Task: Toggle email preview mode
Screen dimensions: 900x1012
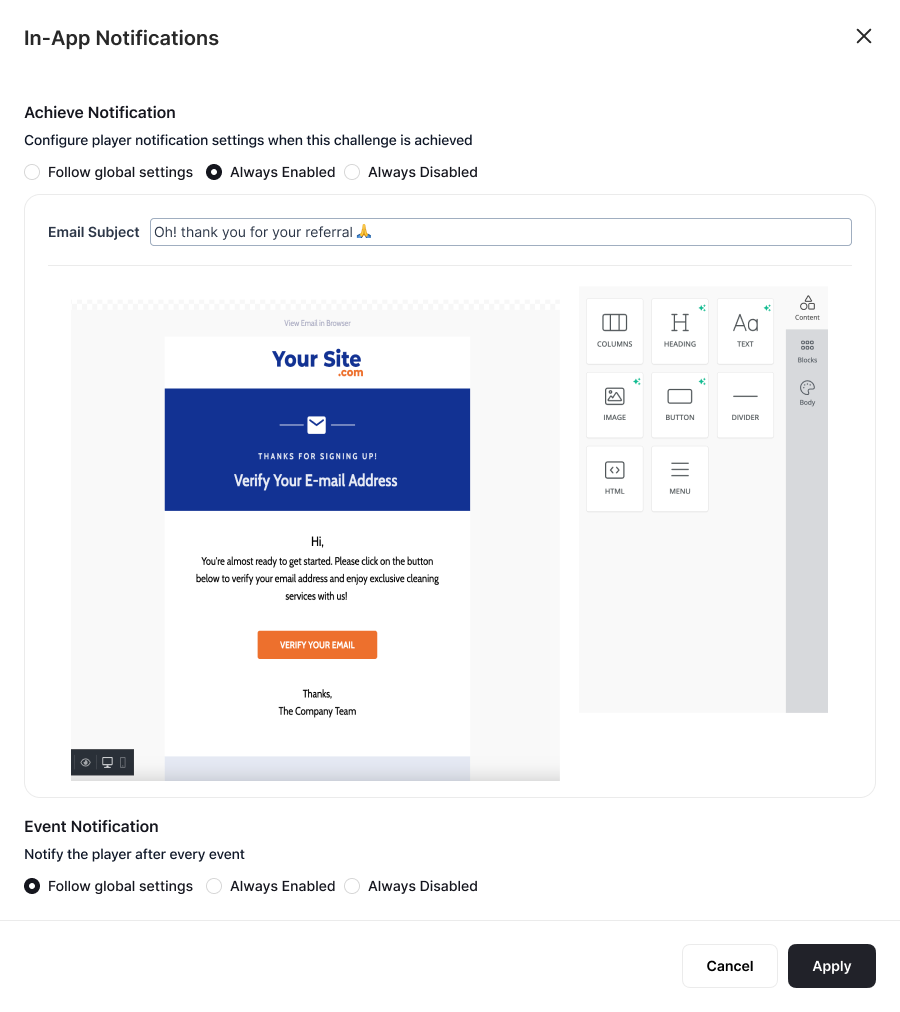Action: 86,762
